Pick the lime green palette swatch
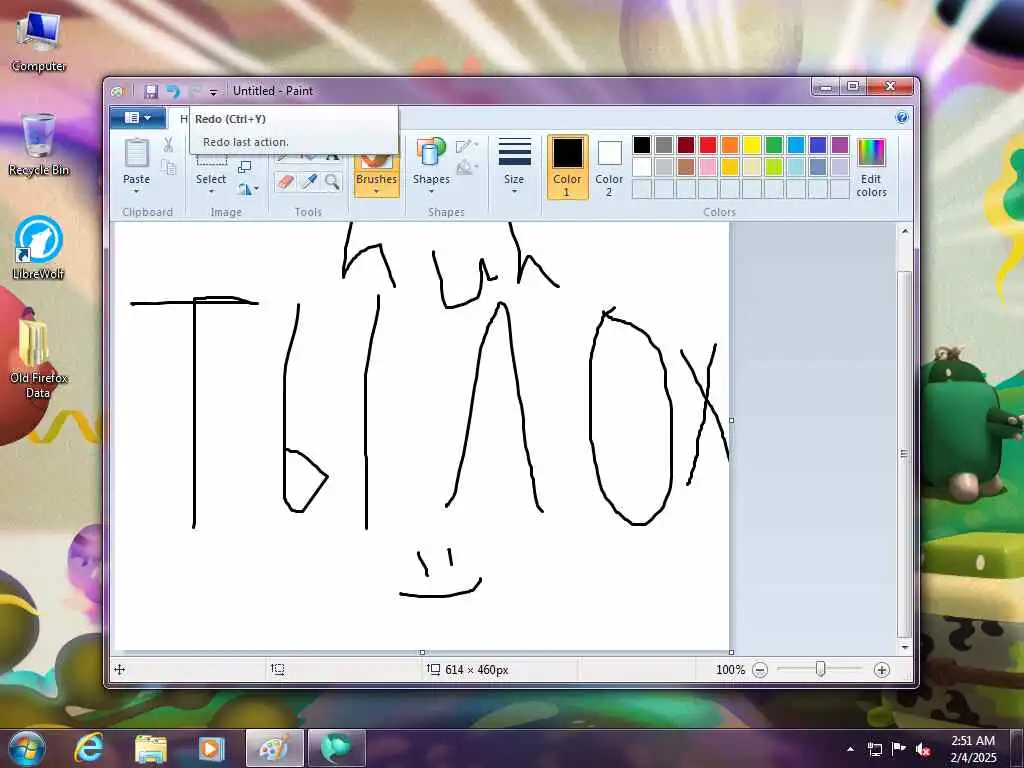The image size is (1024, 768). tap(774, 167)
